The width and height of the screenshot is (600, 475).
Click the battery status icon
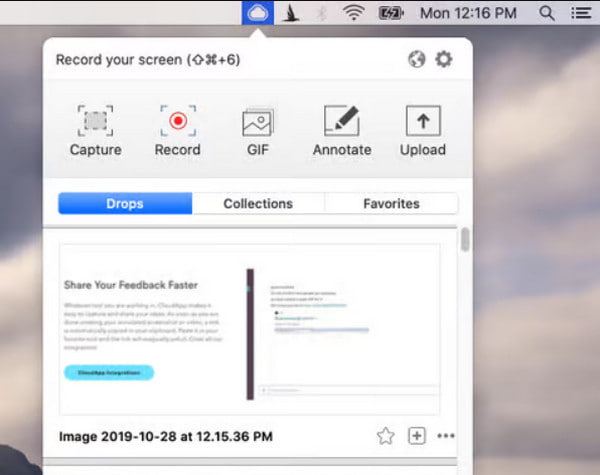(x=391, y=13)
